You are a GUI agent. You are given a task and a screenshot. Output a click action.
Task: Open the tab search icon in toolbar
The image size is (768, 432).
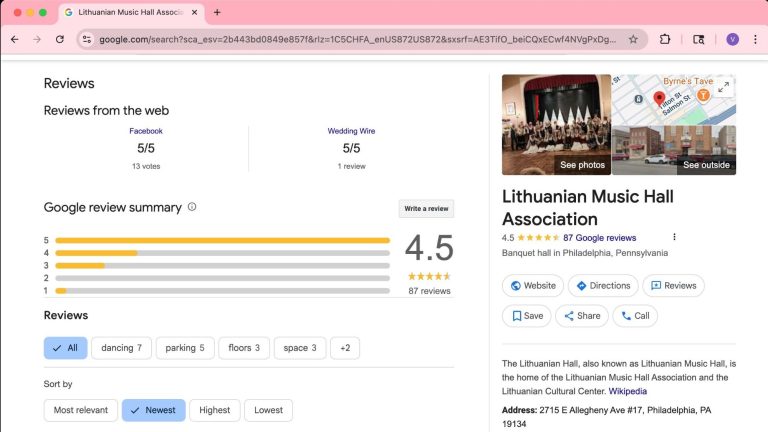point(698,40)
